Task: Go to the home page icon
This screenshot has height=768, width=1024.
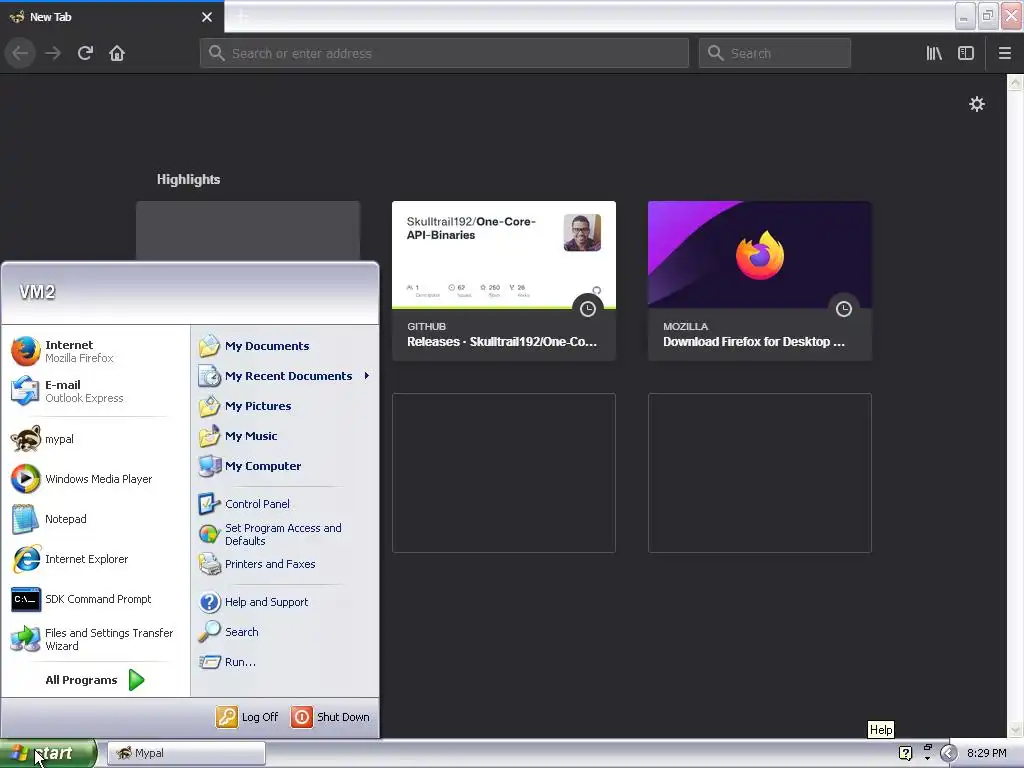Action: point(117,53)
